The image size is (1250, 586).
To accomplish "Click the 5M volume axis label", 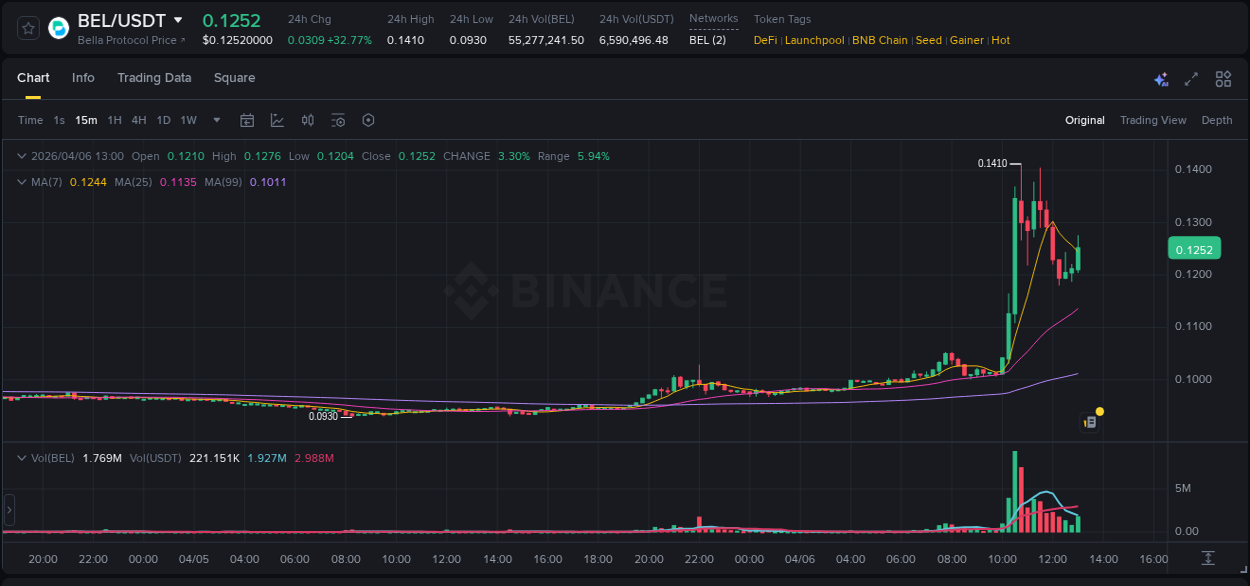I will [x=1183, y=488].
